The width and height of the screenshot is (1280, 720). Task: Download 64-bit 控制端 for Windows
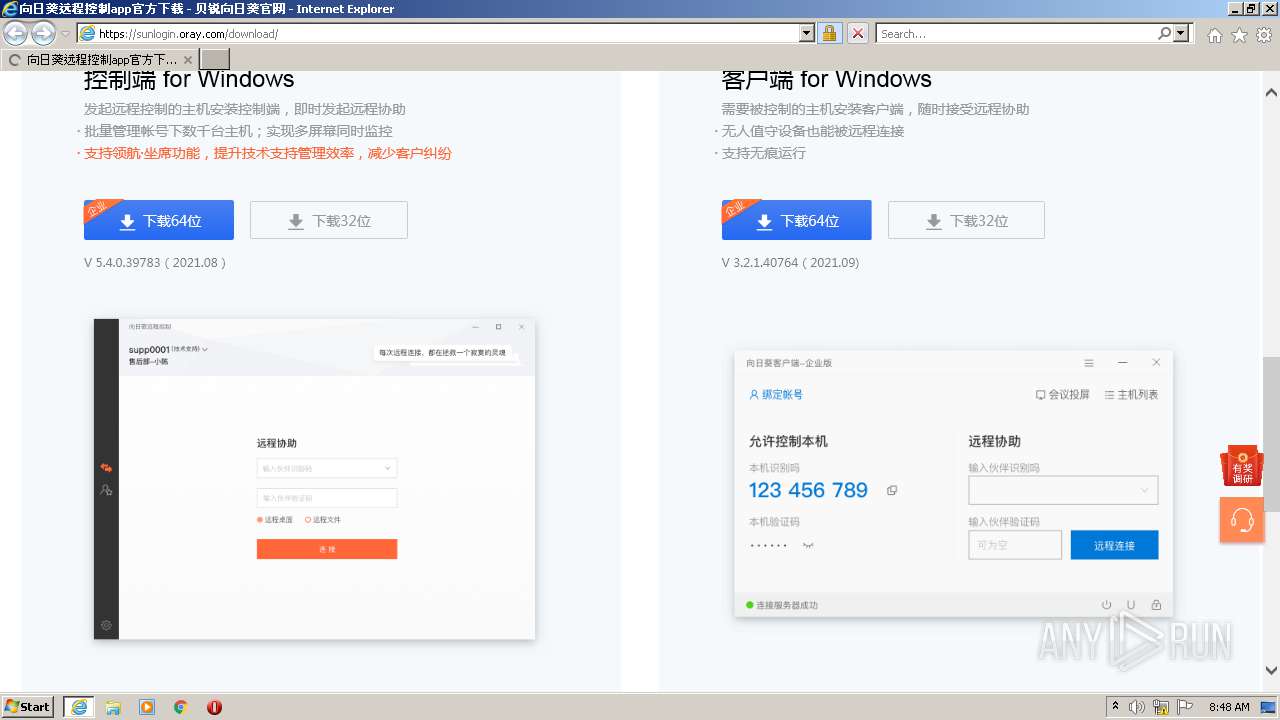click(x=159, y=220)
